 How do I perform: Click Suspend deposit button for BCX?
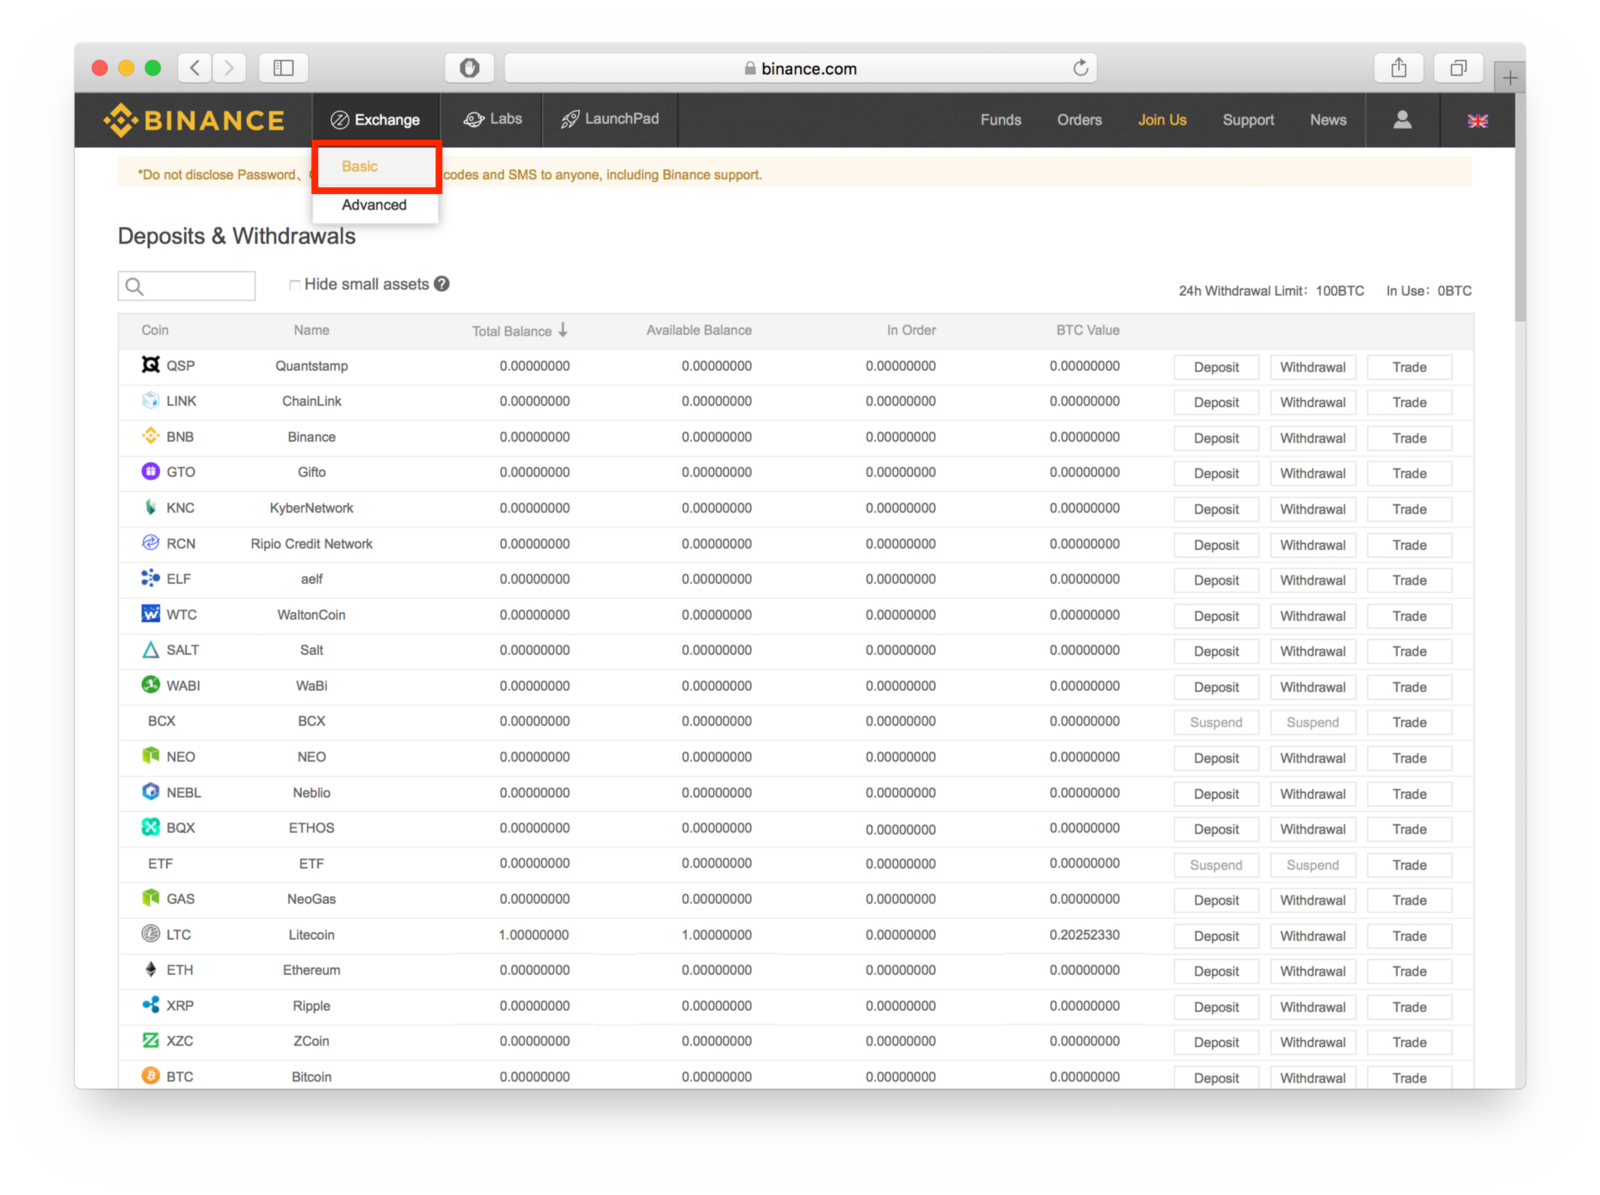click(1216, 722)
